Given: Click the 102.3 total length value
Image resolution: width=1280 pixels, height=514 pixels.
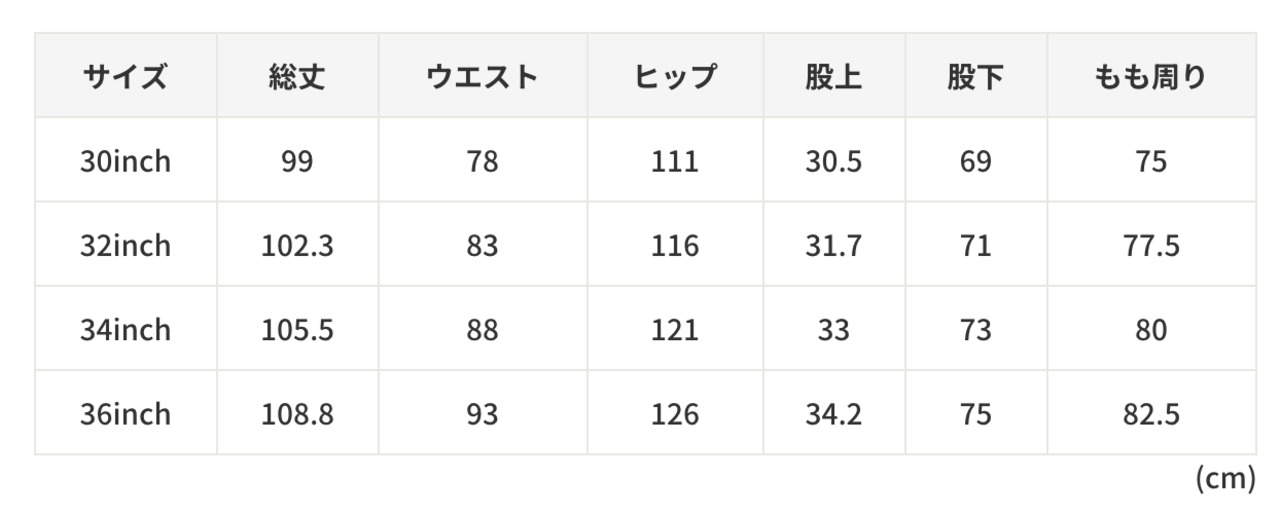Looking at the screenshot, I should pos(297,245).
